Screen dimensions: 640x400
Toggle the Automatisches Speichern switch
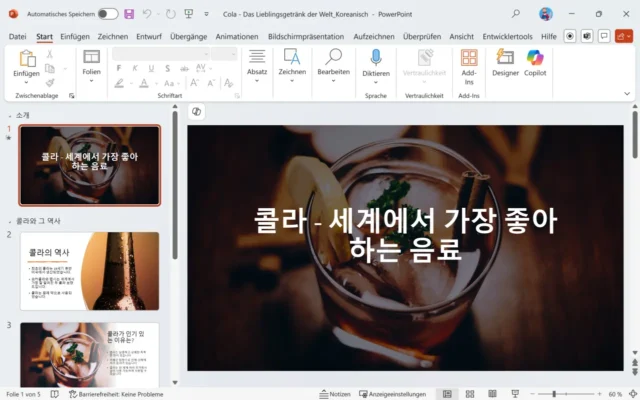pyautogui.click(x=107, y=14)
